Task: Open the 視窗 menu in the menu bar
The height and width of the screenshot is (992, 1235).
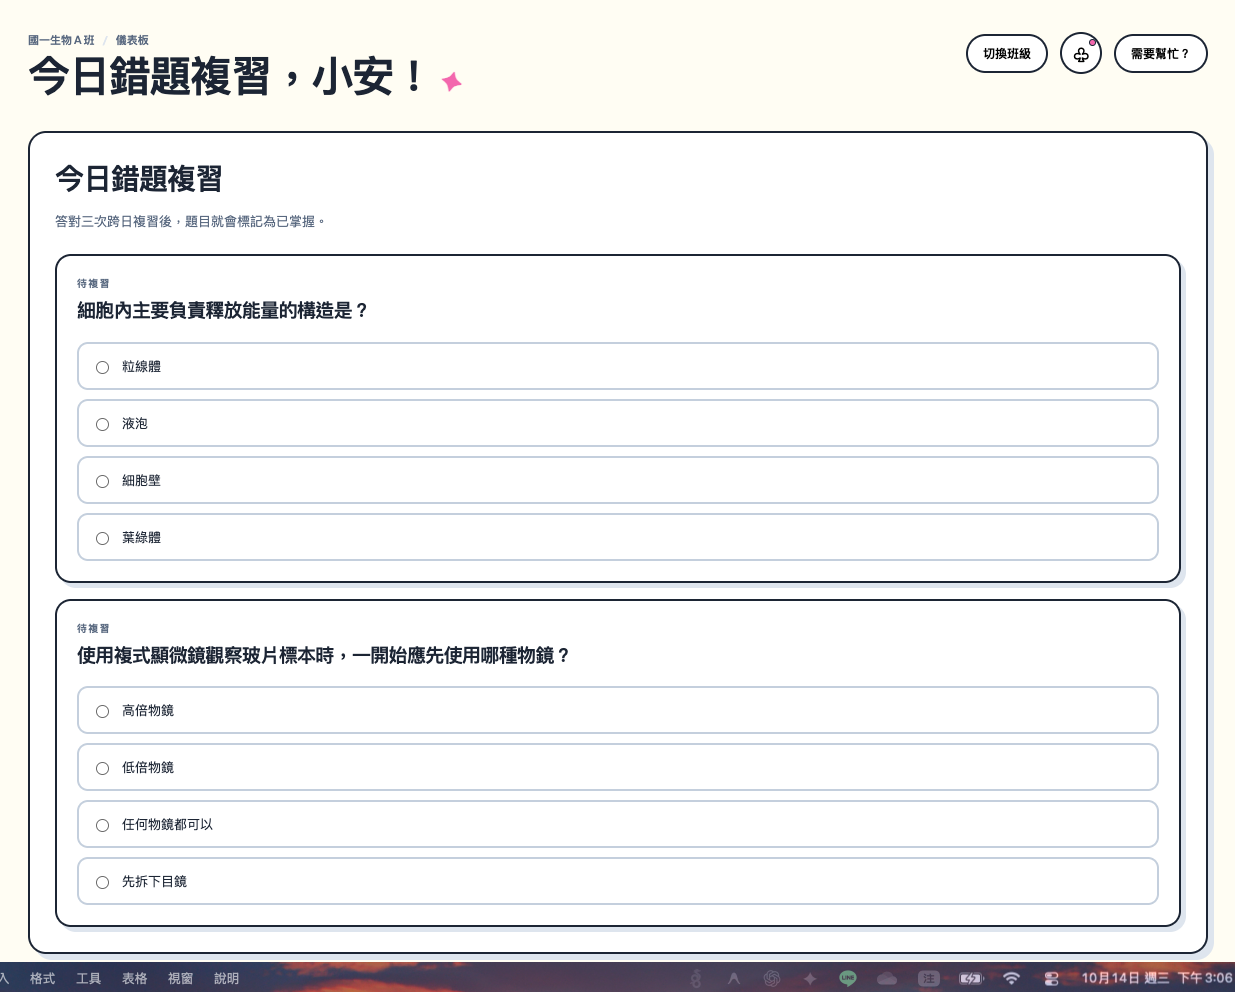Action: pos(181,978)
